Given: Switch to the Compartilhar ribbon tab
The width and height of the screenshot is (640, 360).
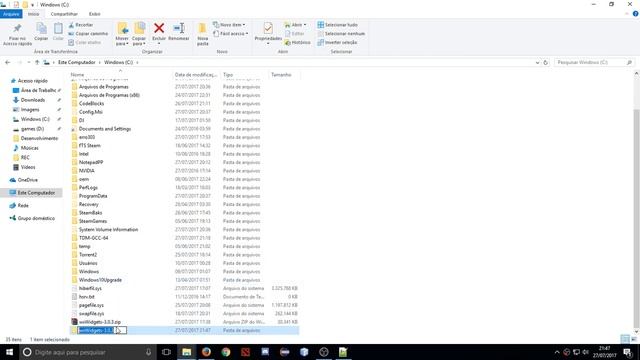Looking at the screenshot, I should 64,14.
